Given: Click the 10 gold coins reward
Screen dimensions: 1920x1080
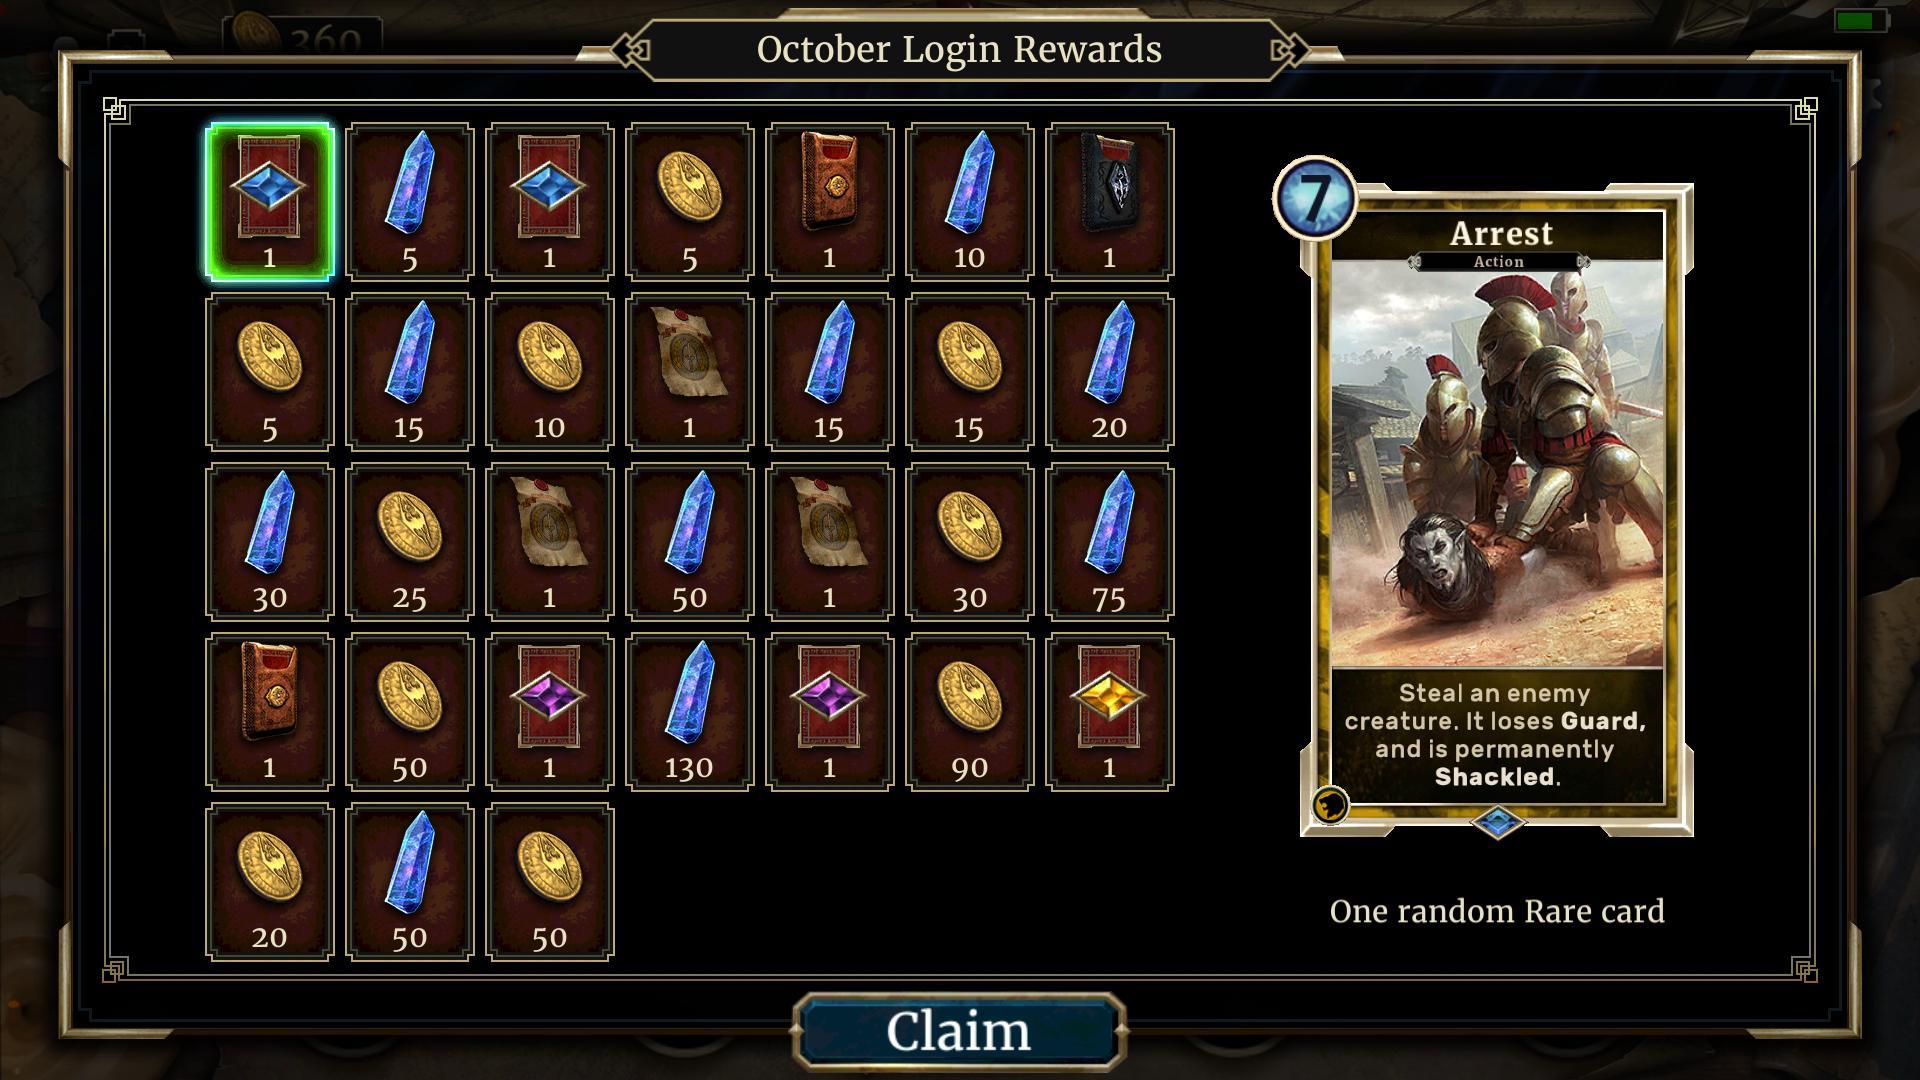Looking at the screenshot, I should click(549, 371).
